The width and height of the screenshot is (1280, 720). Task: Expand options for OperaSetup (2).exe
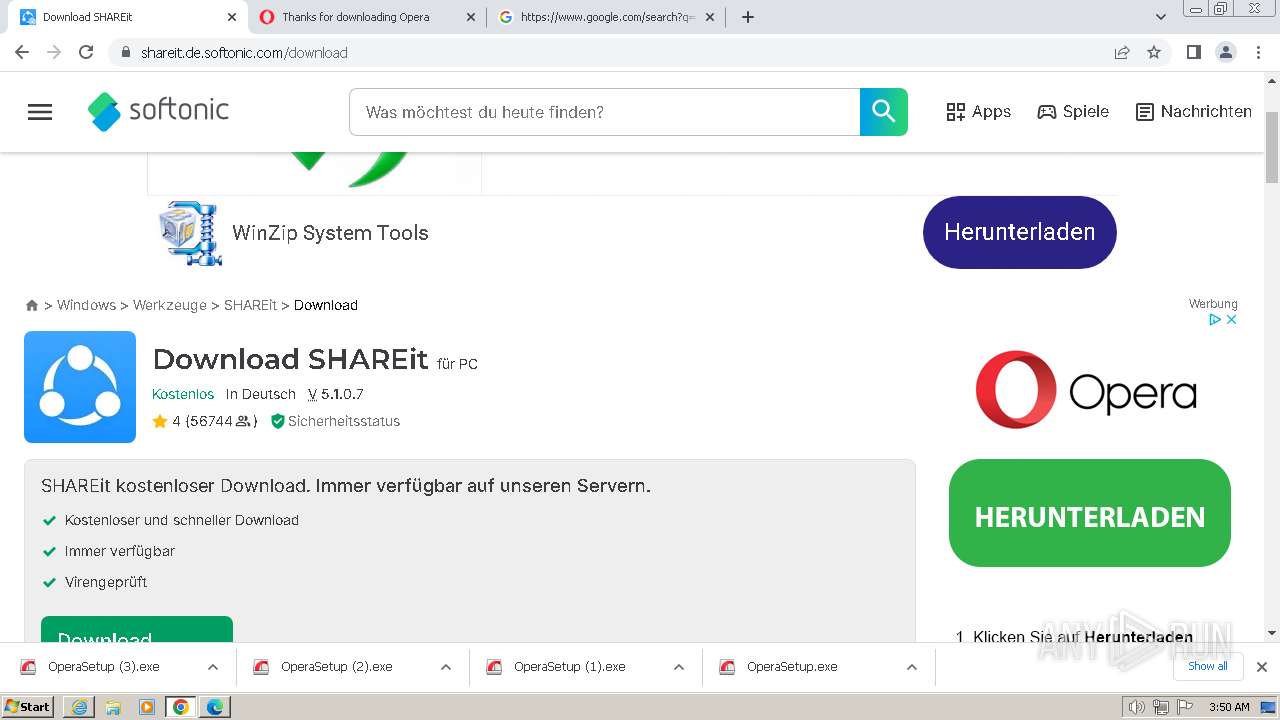click(x=446, y=667)
